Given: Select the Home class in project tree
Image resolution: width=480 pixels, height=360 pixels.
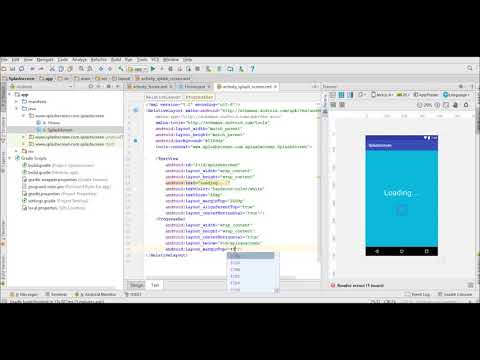Looking at the screenshot, I should [x=54, y=123].
